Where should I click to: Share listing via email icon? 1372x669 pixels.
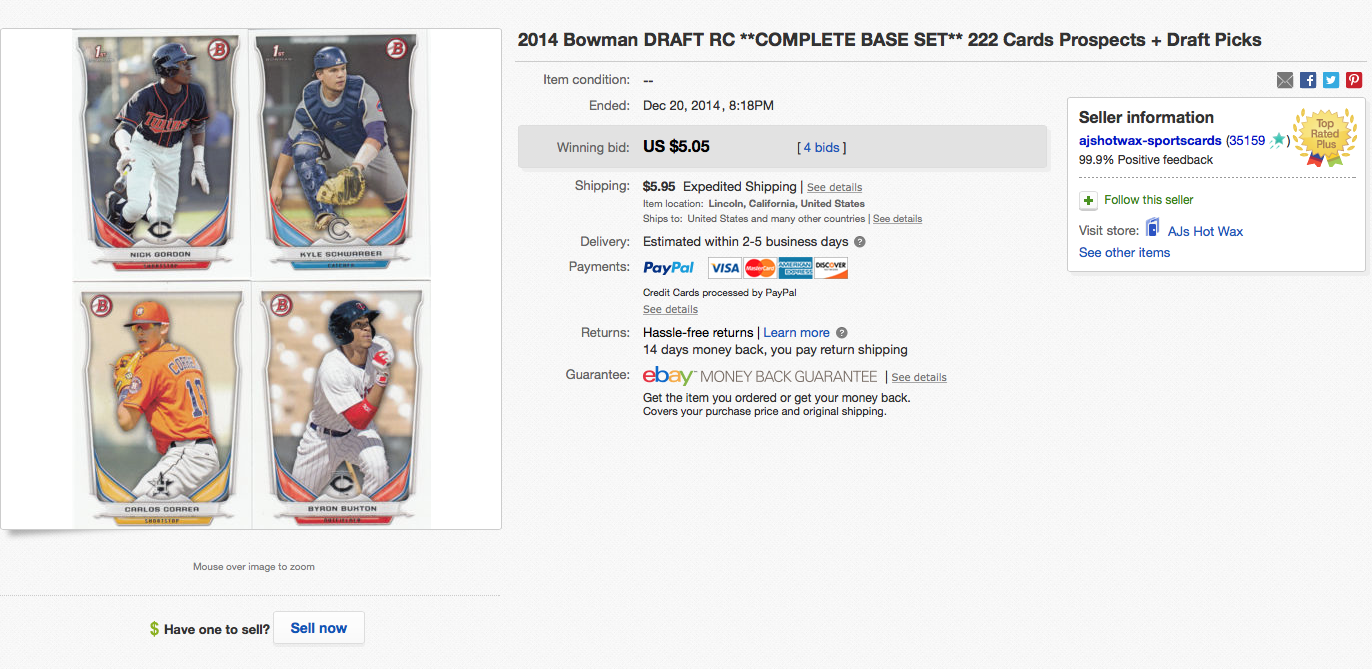[x=1285, y=80]
